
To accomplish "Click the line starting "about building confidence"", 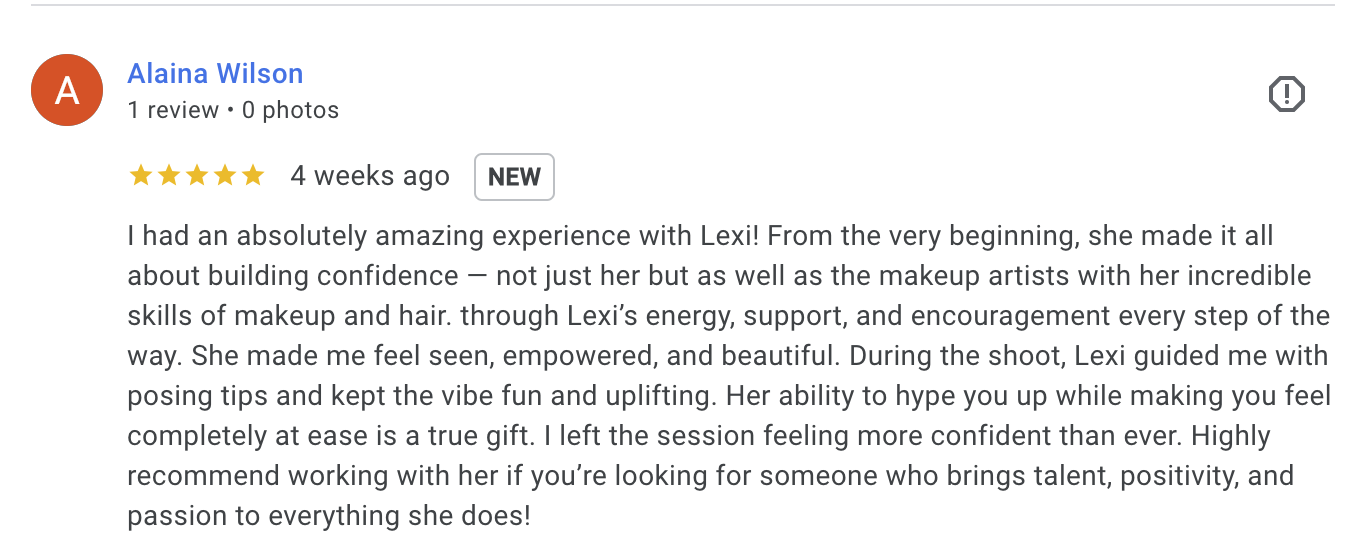I will click(719, 276).
